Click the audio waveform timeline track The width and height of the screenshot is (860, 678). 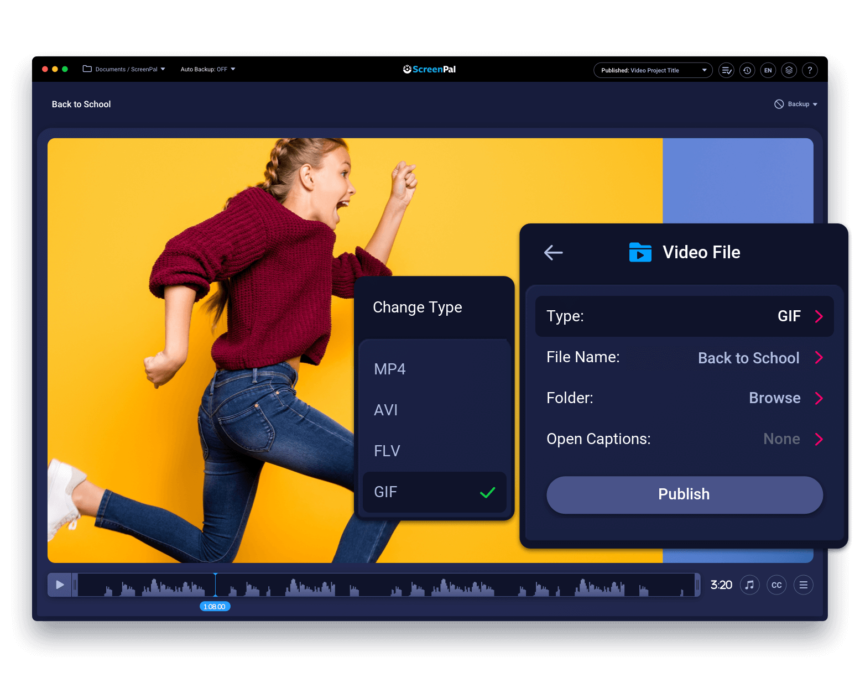point(386,585)
